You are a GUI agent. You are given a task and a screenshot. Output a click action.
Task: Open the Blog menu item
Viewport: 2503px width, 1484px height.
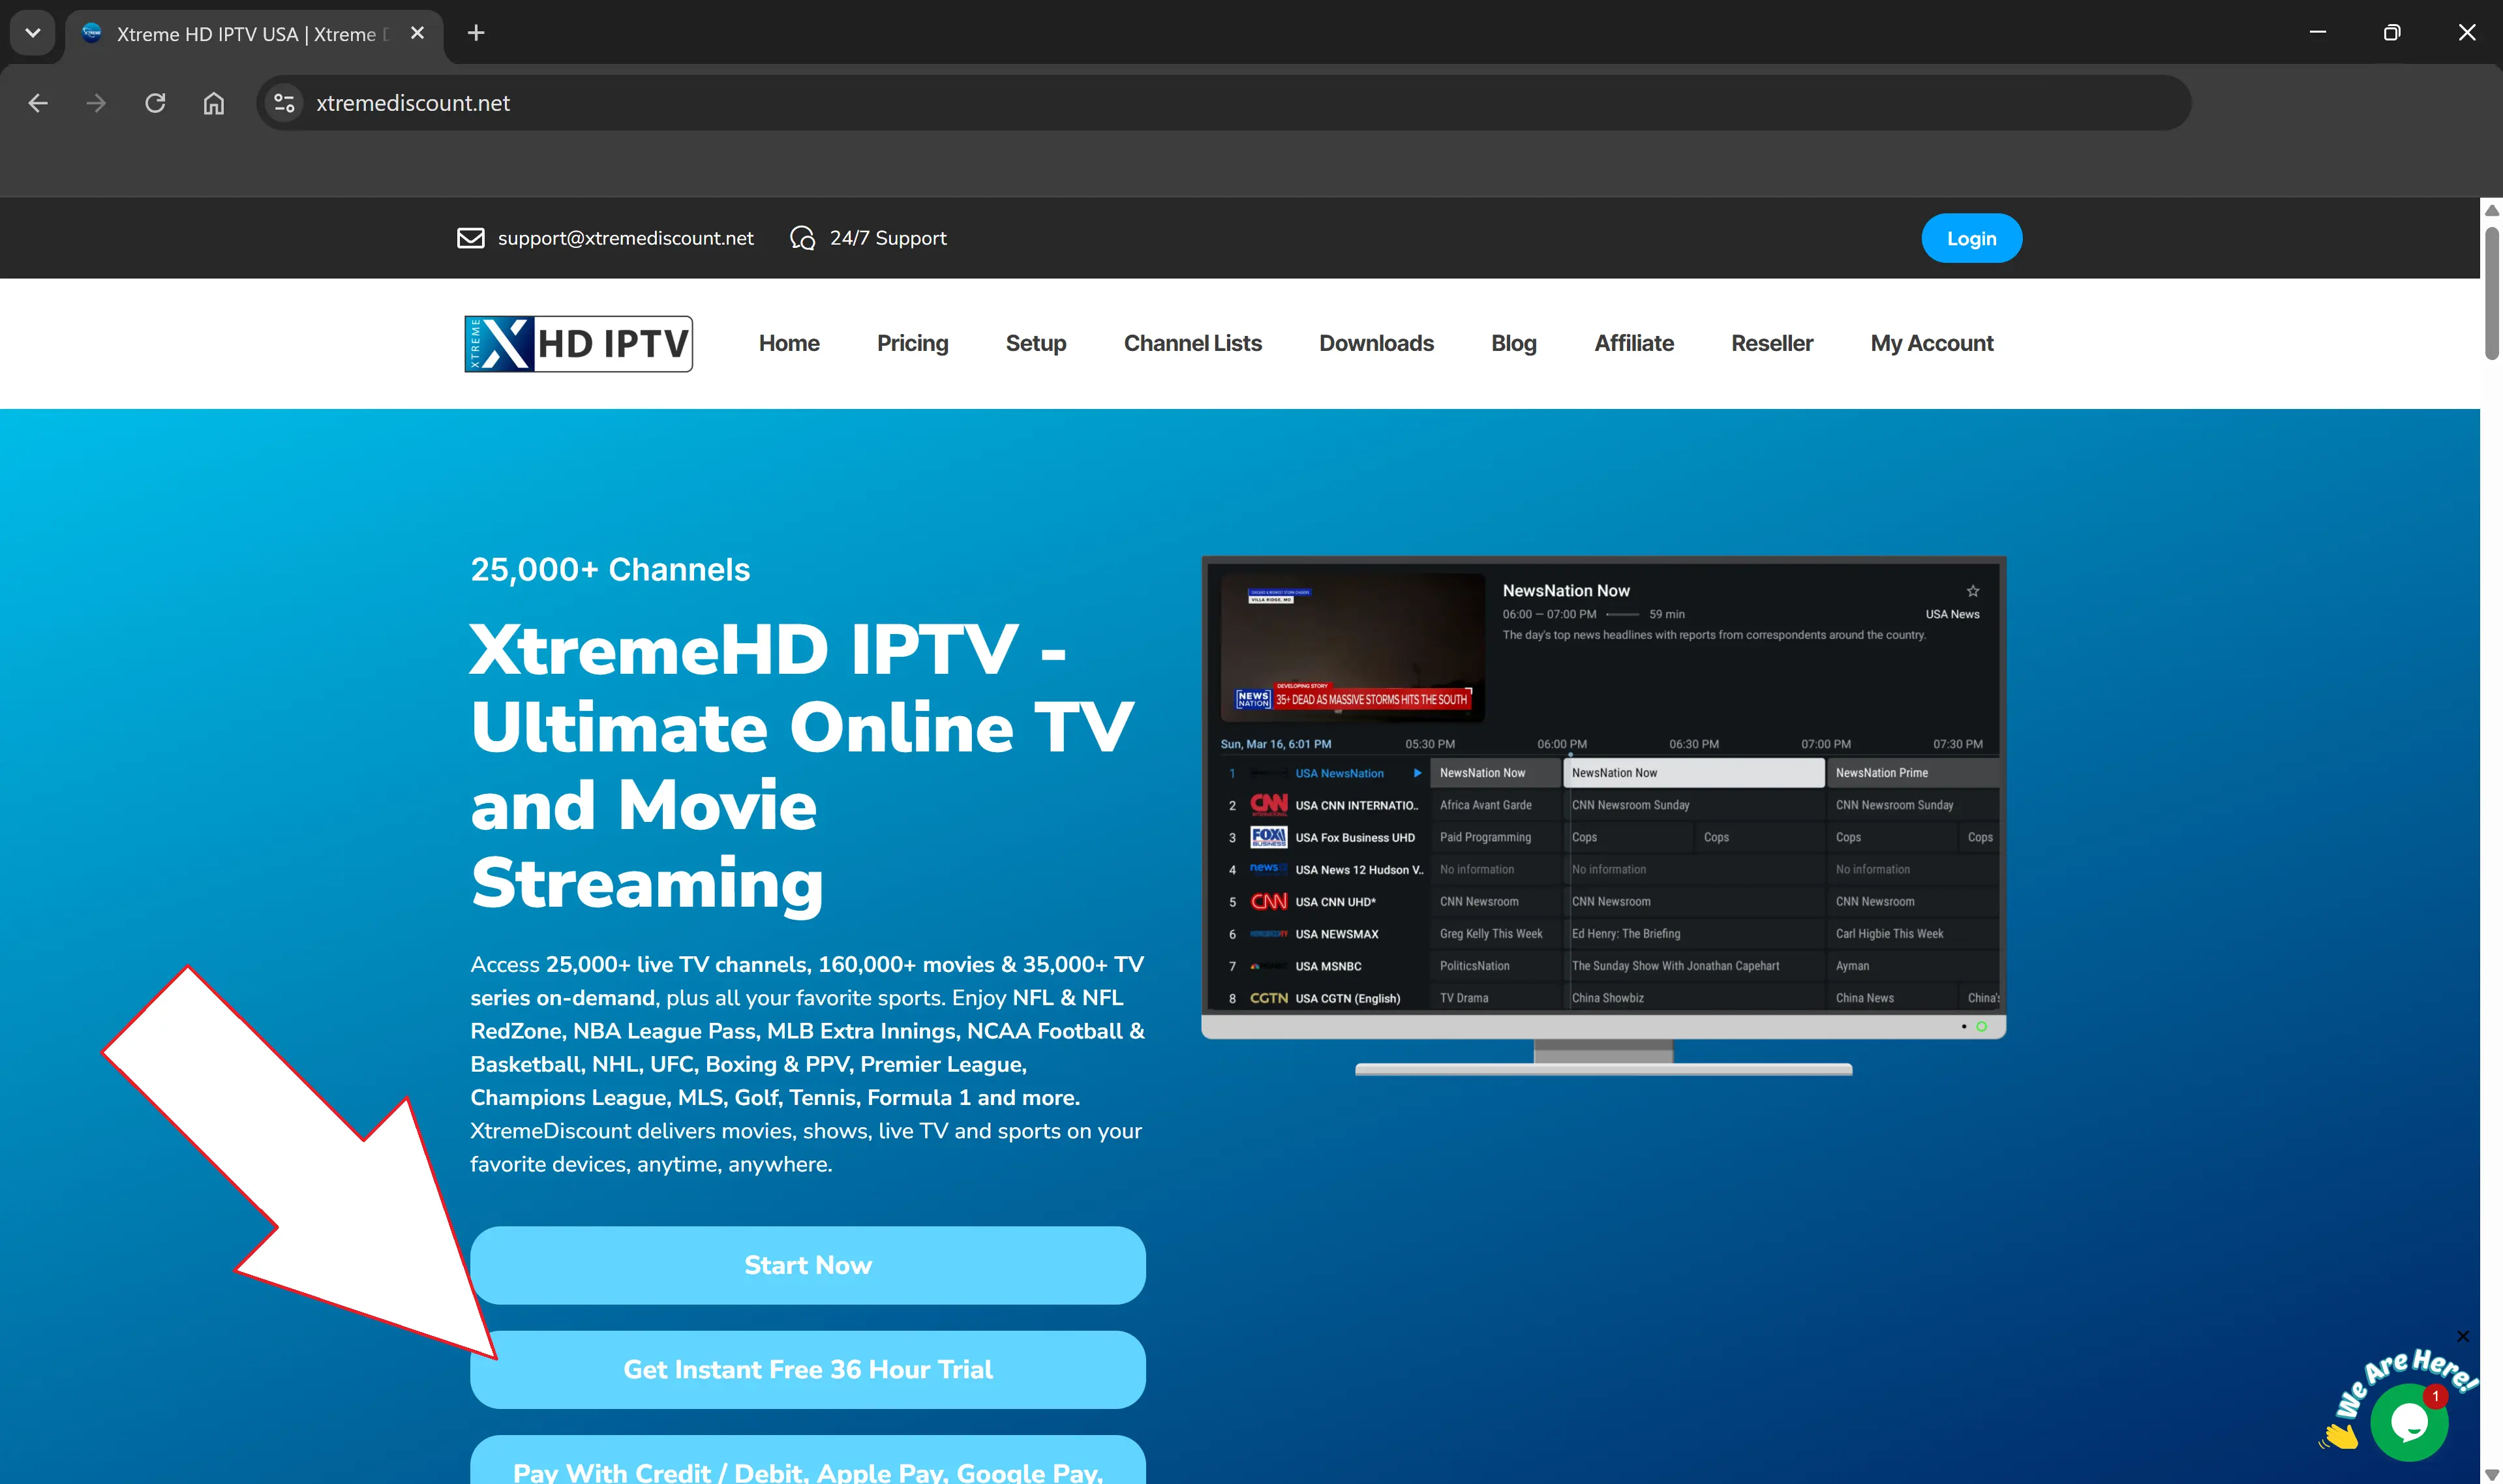coord(1513,343)
